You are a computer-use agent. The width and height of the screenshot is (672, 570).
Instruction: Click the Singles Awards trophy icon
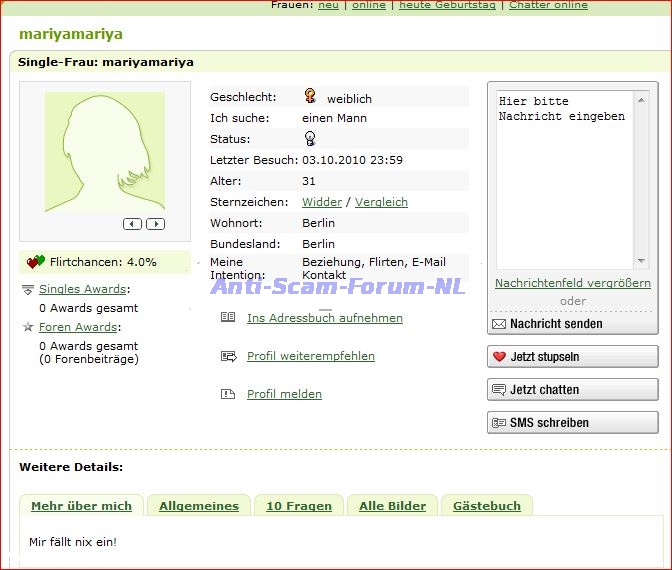coord(28,290)
